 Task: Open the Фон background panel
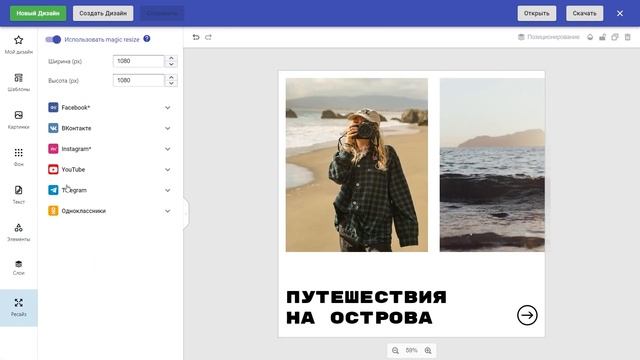[x=18, y=157]
